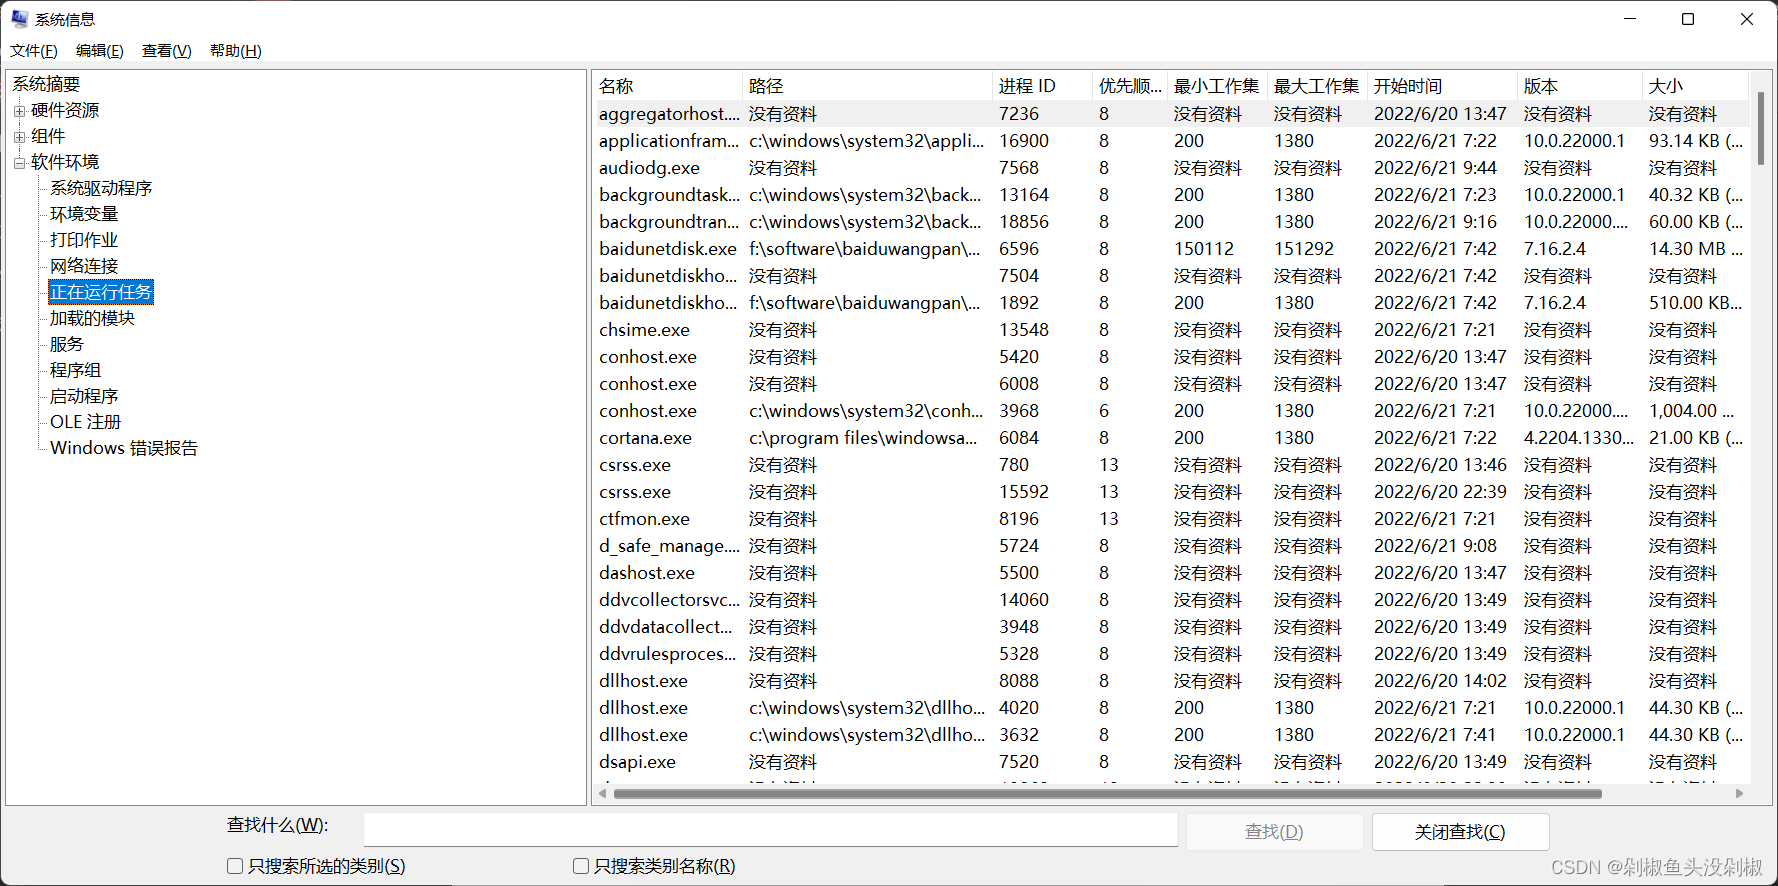Viewport: 1778px width, 886px height.
Task: Click the horizontal scrollbar left arrow
Action: tap(602, 793)
